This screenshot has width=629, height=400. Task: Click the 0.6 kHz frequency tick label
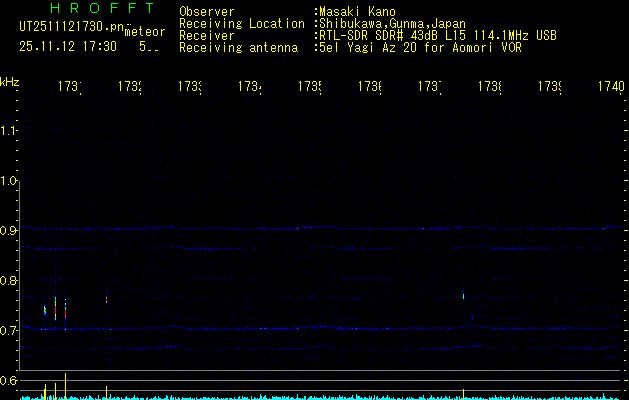tap(10, 381)
